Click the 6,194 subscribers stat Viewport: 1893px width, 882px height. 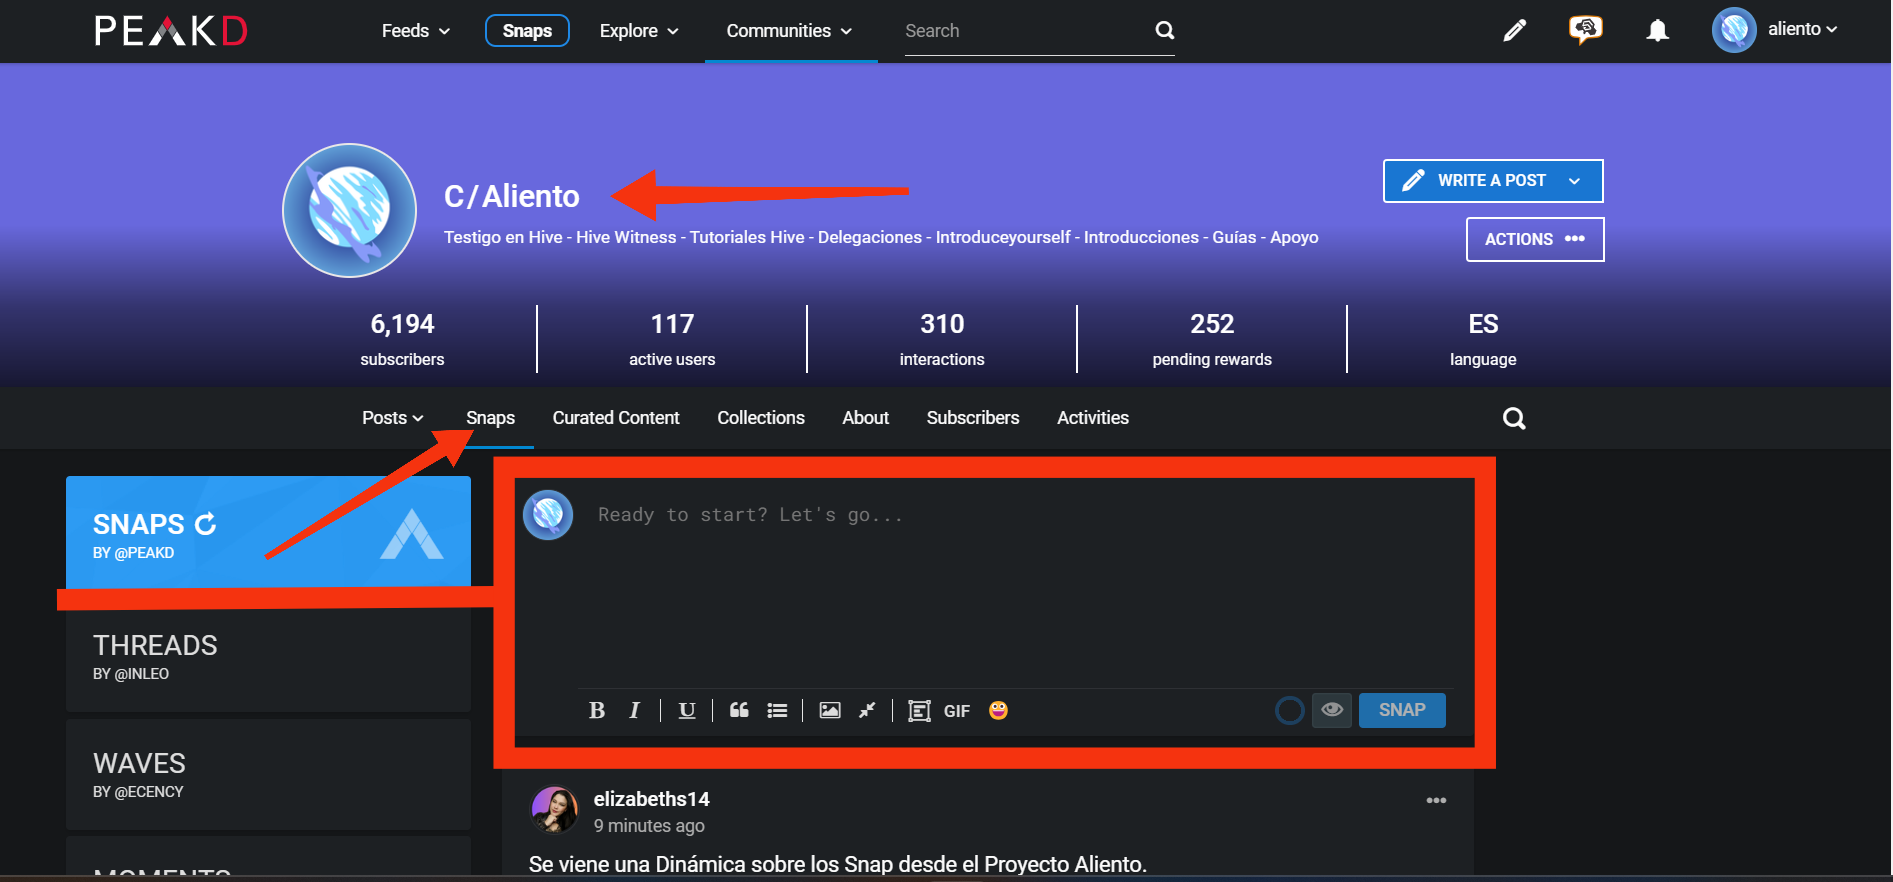click(402, 339)
